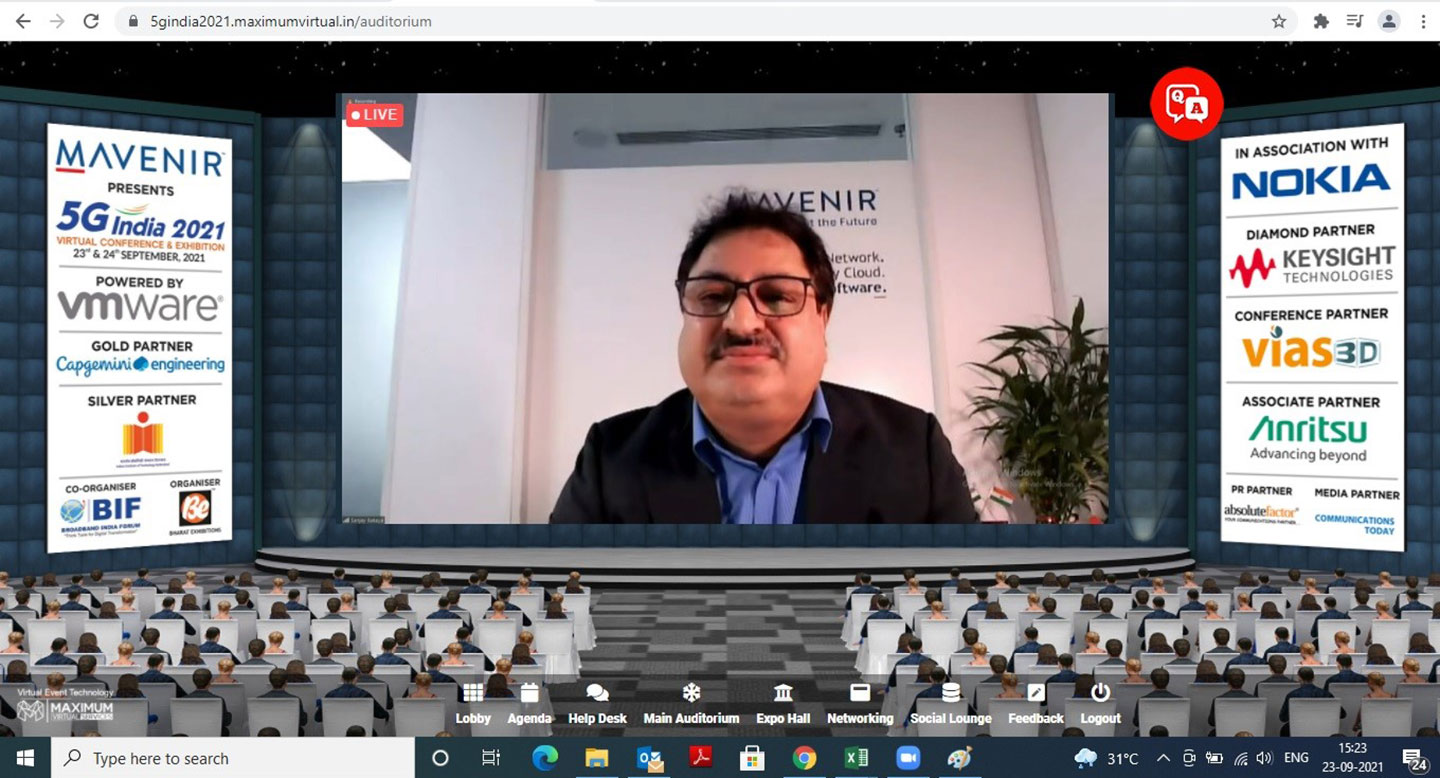Click Capgemini engineering logo
Image resolution: width=1440 pixels, height=778 pixels.
tap(141, 365)
